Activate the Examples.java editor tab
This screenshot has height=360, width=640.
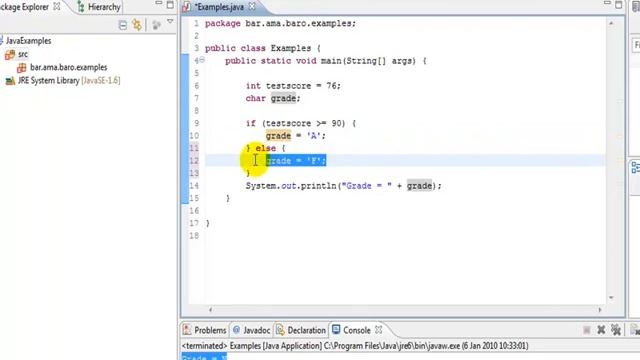[219, 7]
